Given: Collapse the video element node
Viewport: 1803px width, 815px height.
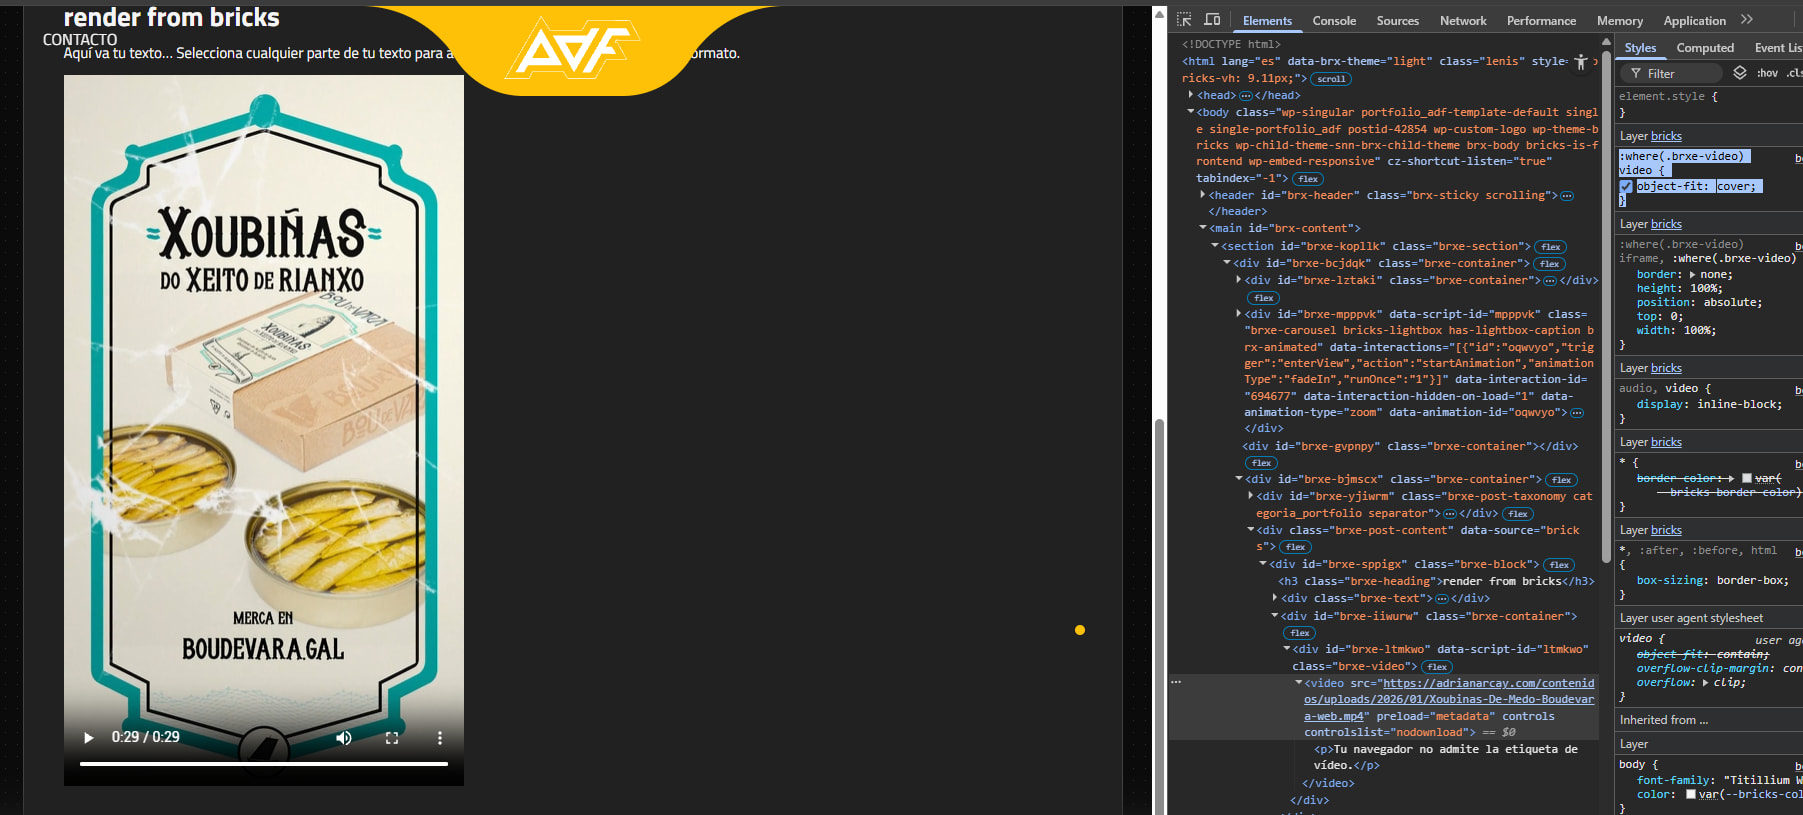Looking at the screenshot, I should click(1298, 683).
